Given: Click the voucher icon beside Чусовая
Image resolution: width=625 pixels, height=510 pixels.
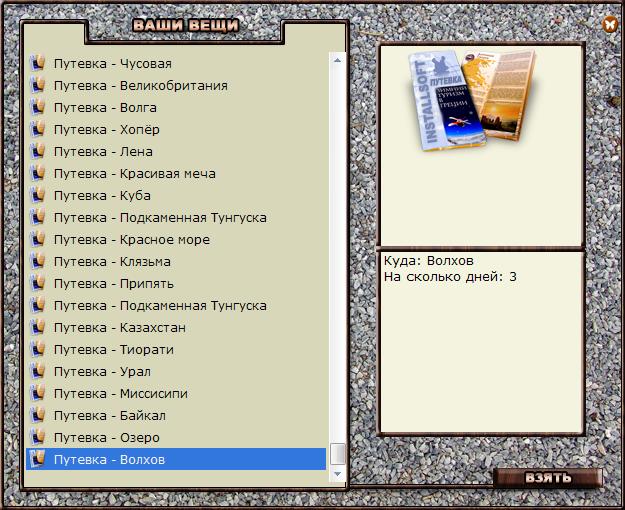Looking at the screenshot, I should [37, 63].
